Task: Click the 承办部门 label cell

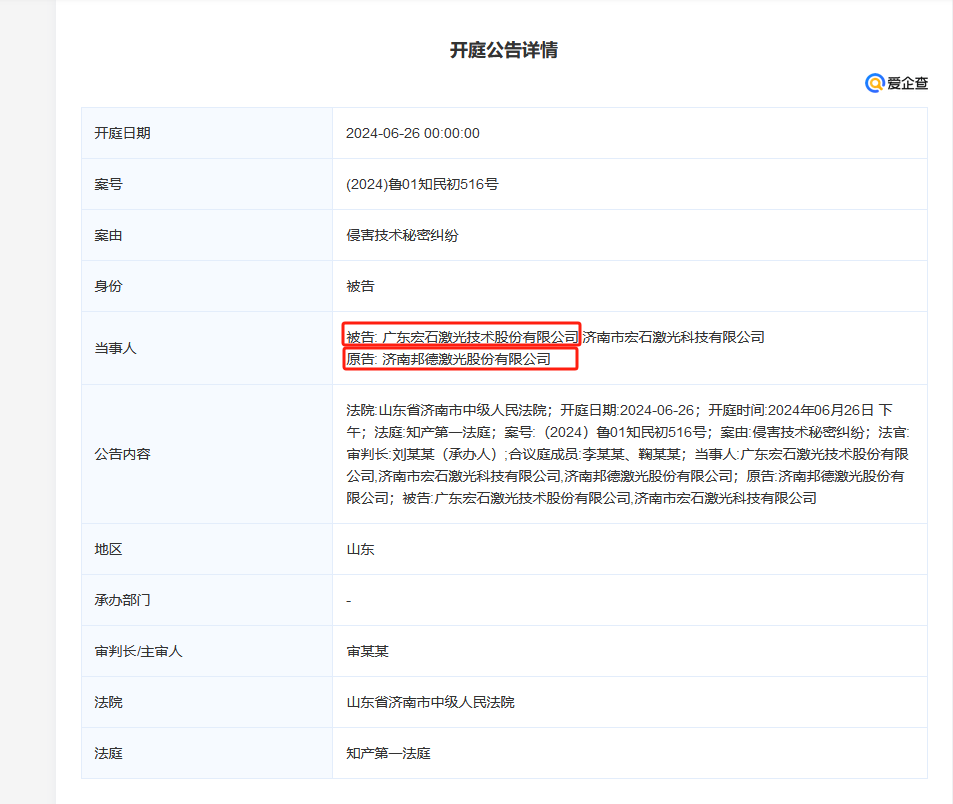Action: point(207,600)
